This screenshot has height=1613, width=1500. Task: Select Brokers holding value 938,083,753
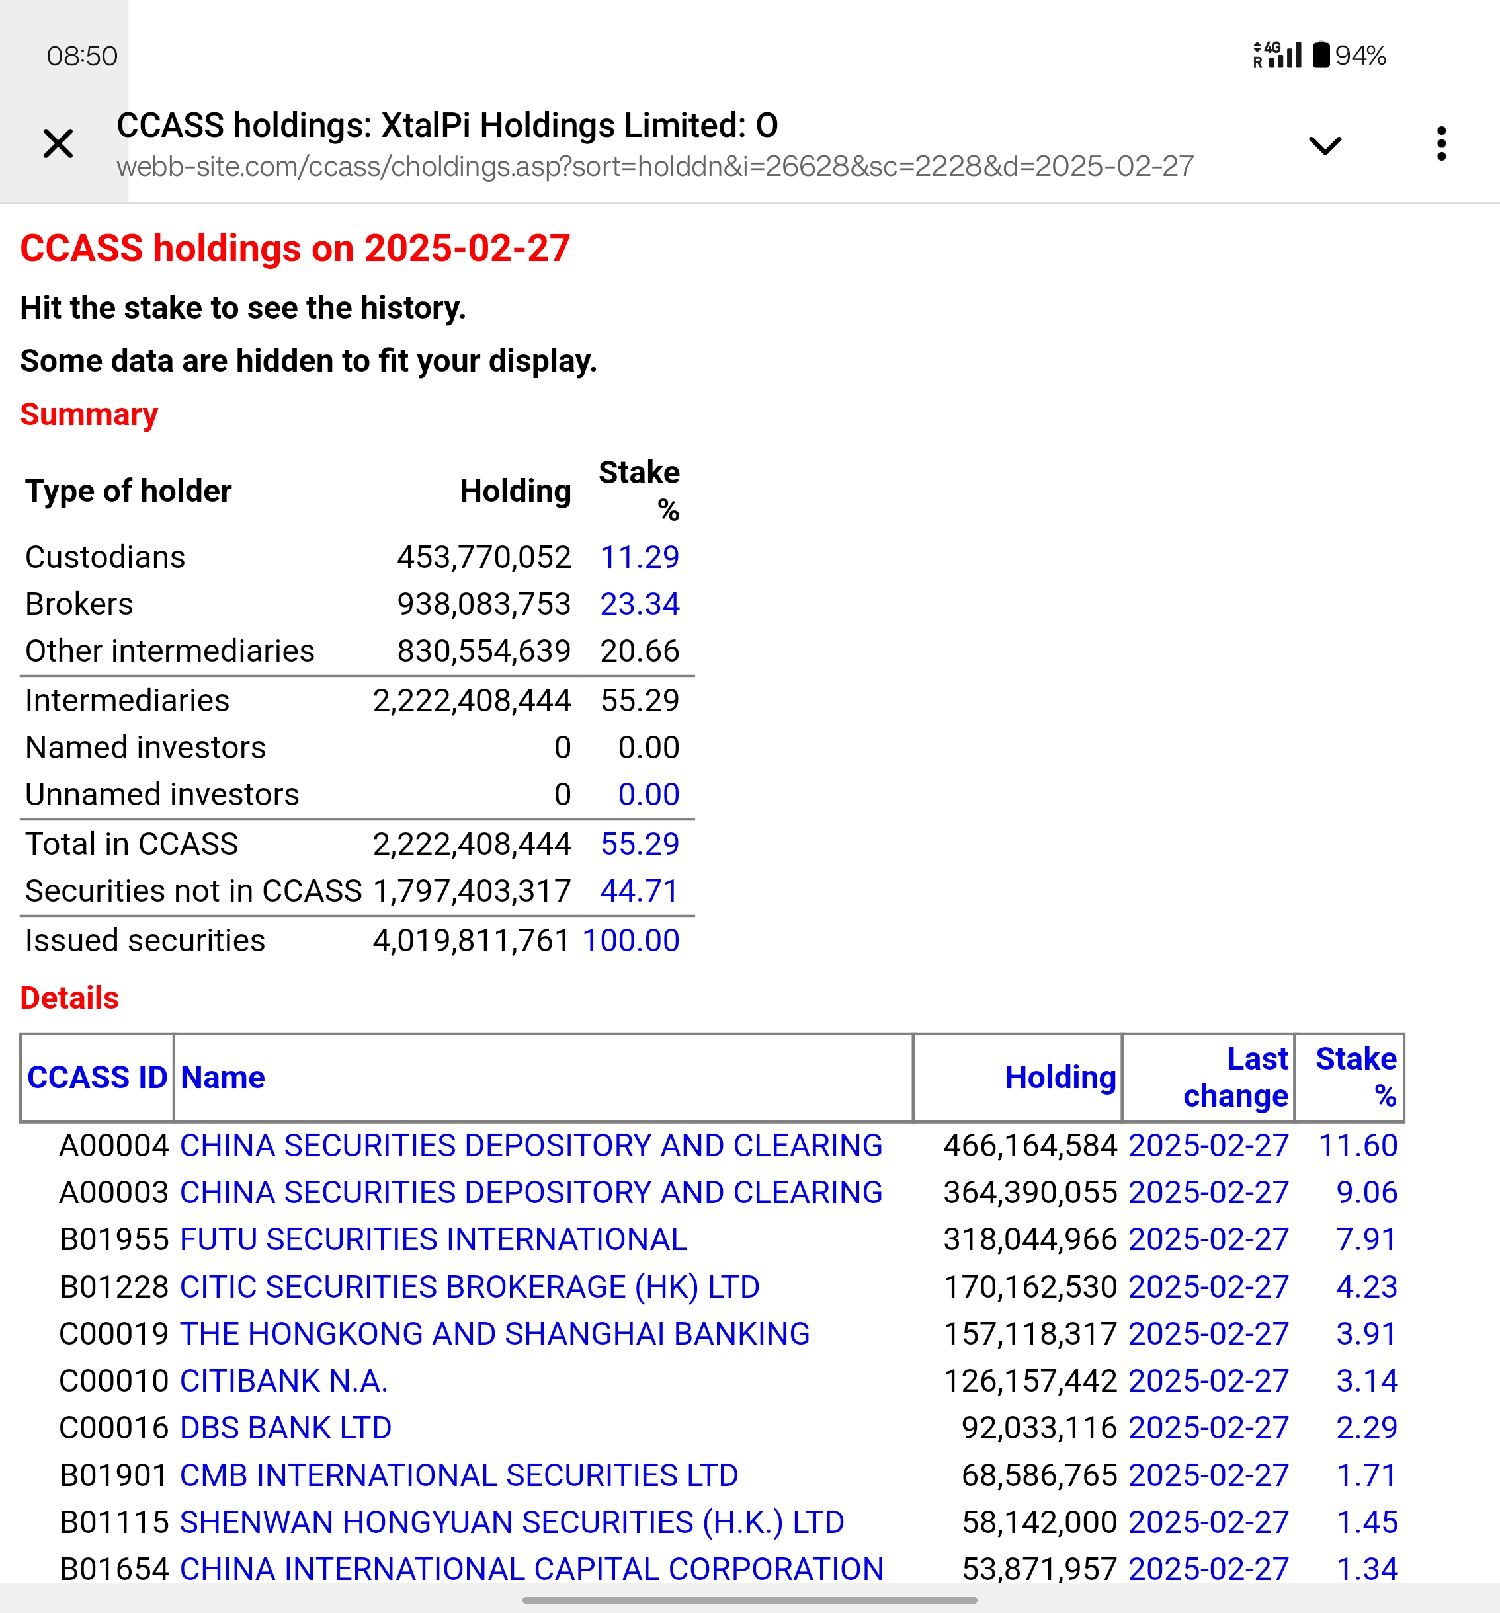coord(484,604)
